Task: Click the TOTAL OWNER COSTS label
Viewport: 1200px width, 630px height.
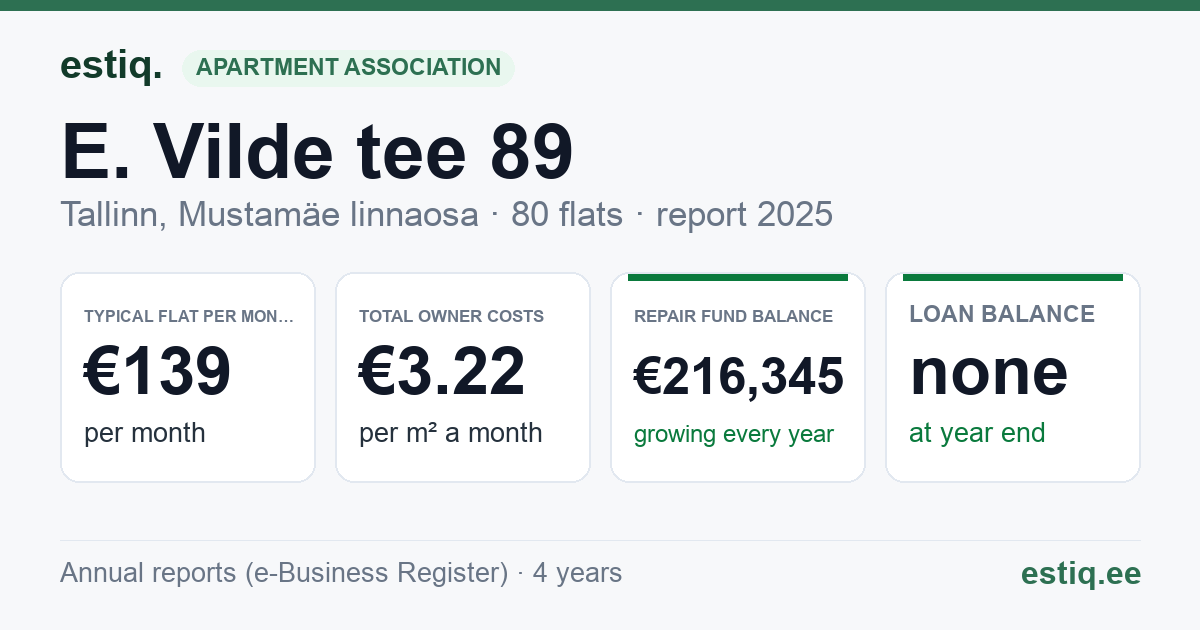Action: (x=451, y=317)
